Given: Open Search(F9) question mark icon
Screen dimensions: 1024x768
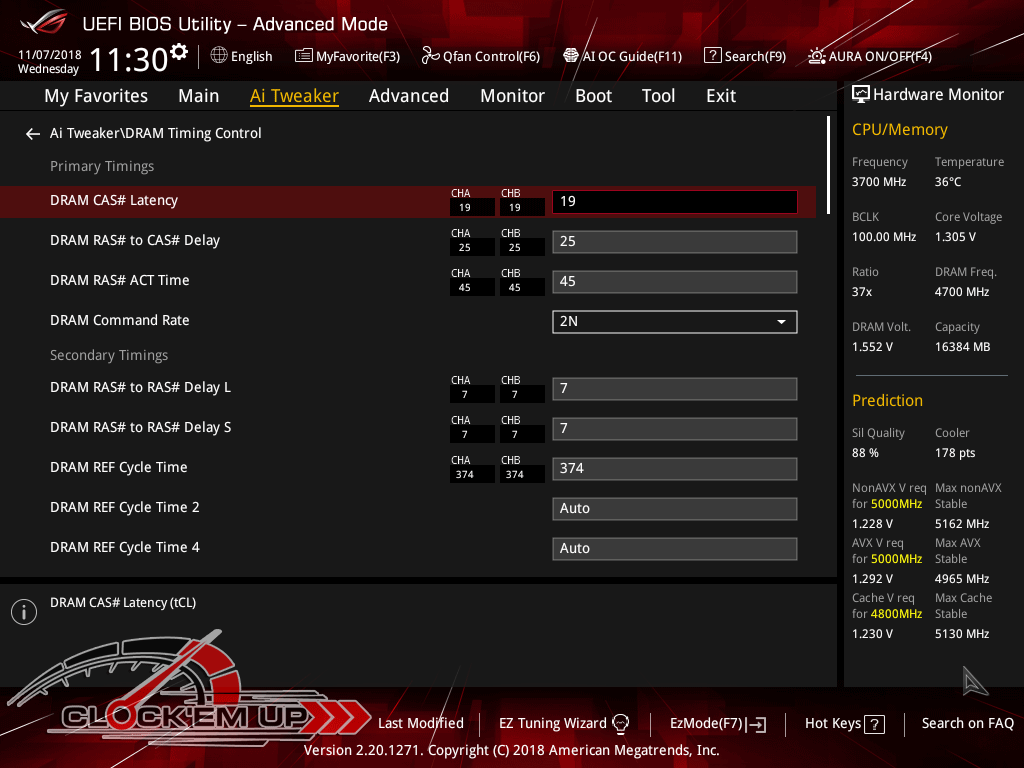Looking at the screenshot, I should (x=712, y=56).
